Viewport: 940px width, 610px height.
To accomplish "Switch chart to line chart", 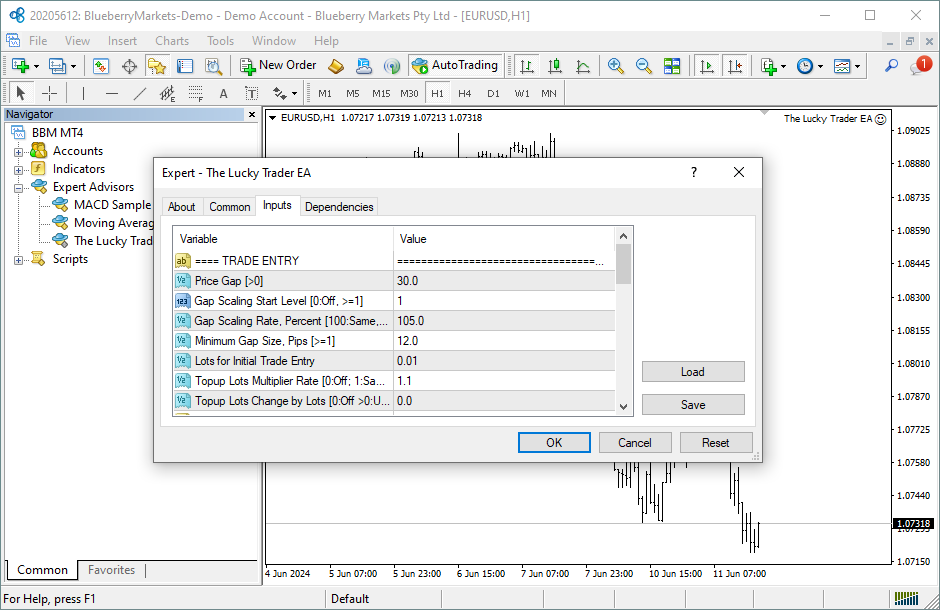I will coord(583,65).
